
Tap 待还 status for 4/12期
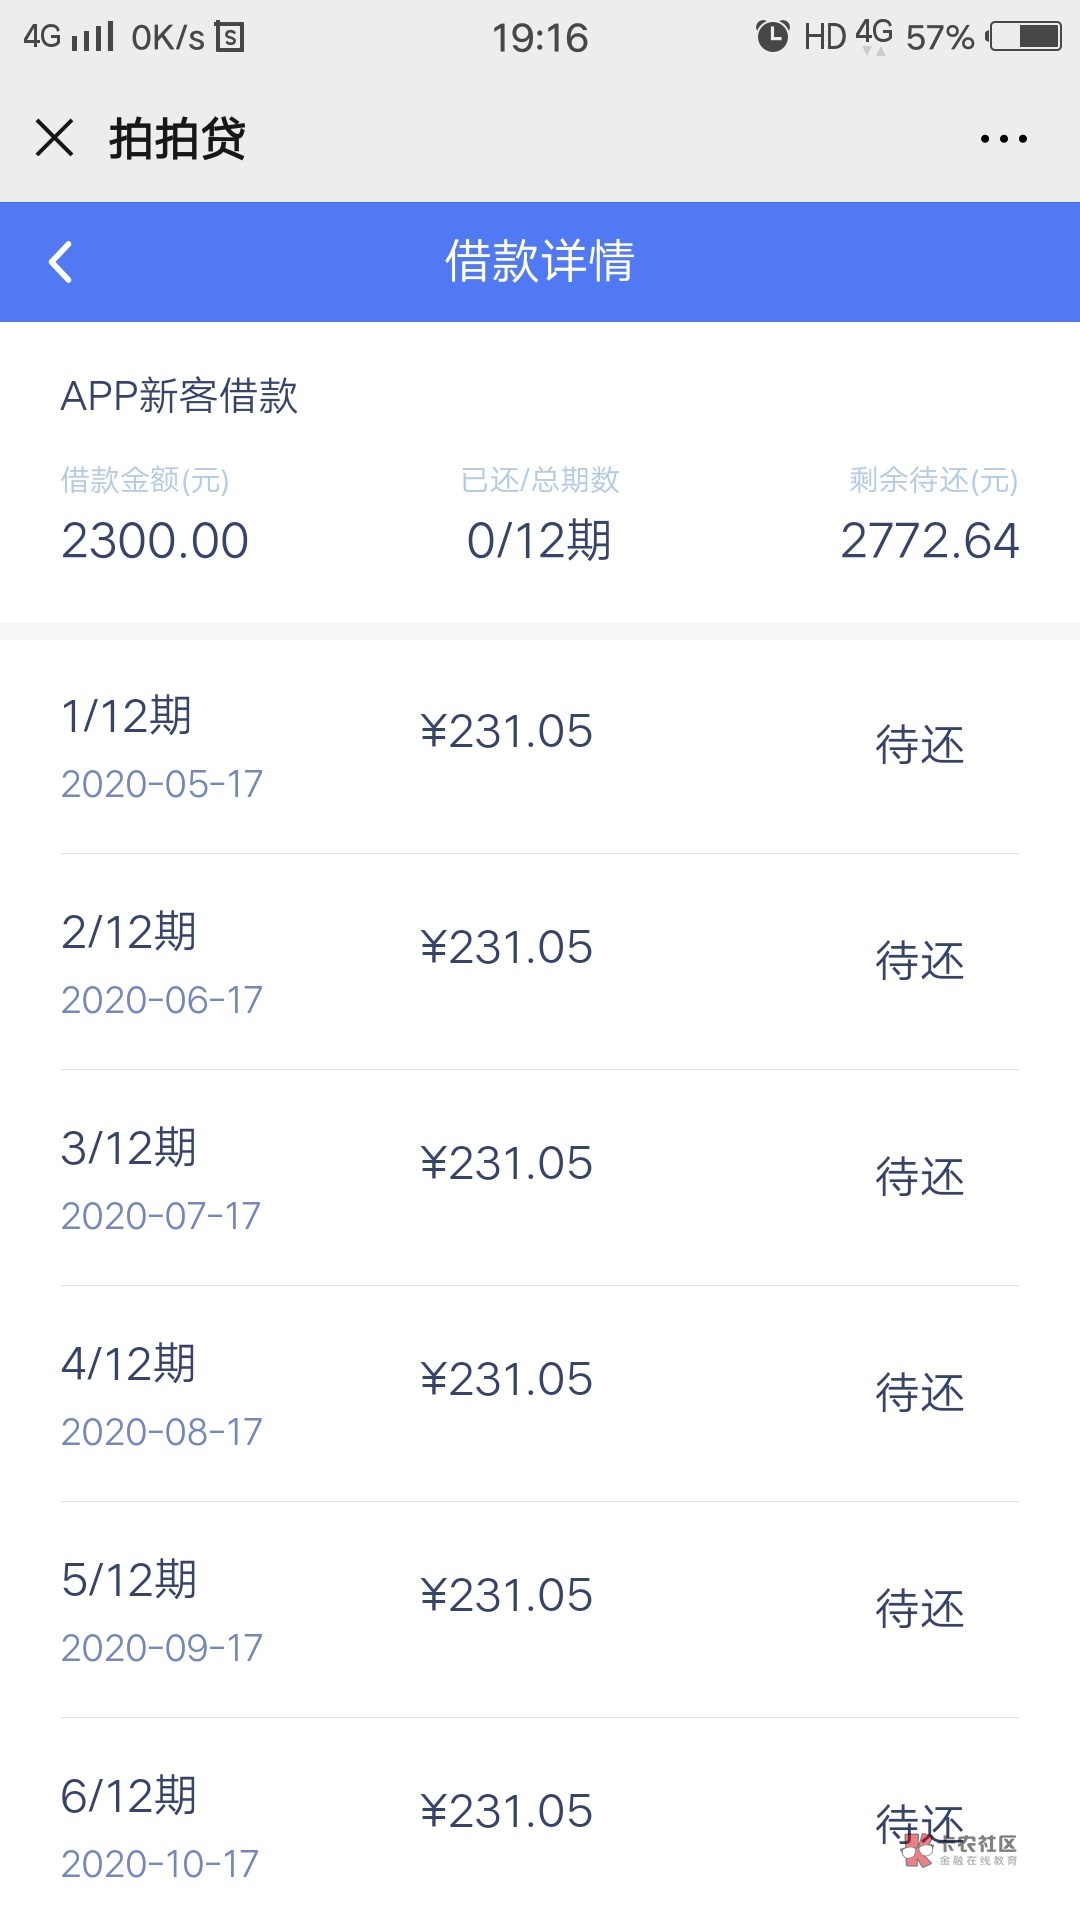pos(919,1393)
